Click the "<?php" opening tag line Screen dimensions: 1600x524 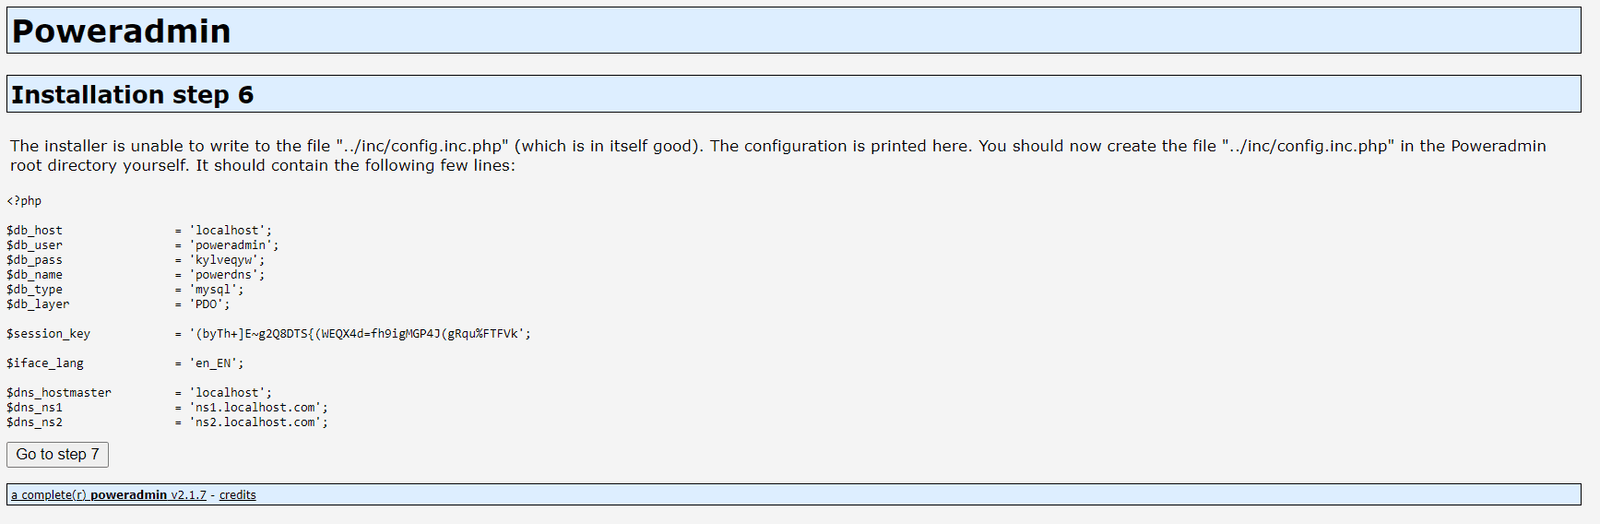24,201
